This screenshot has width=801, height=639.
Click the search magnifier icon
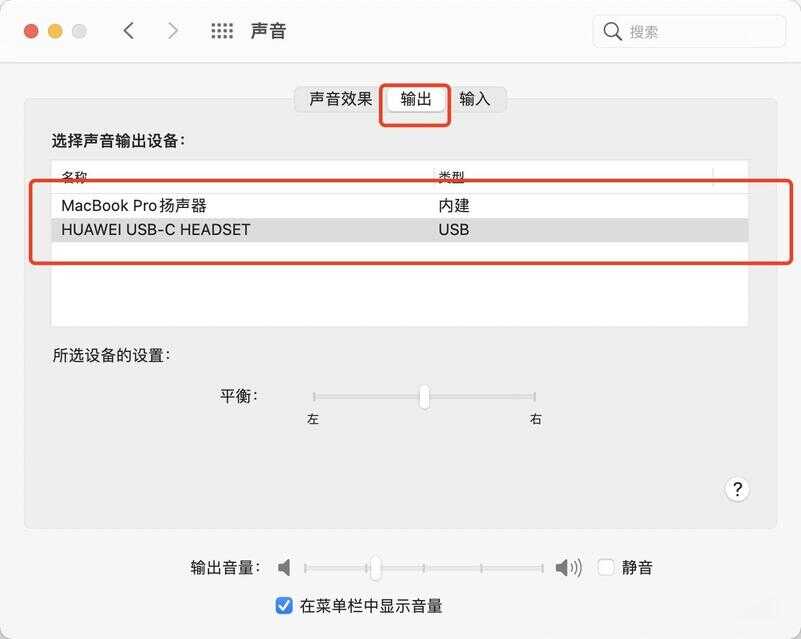click(x=611, y=32)
